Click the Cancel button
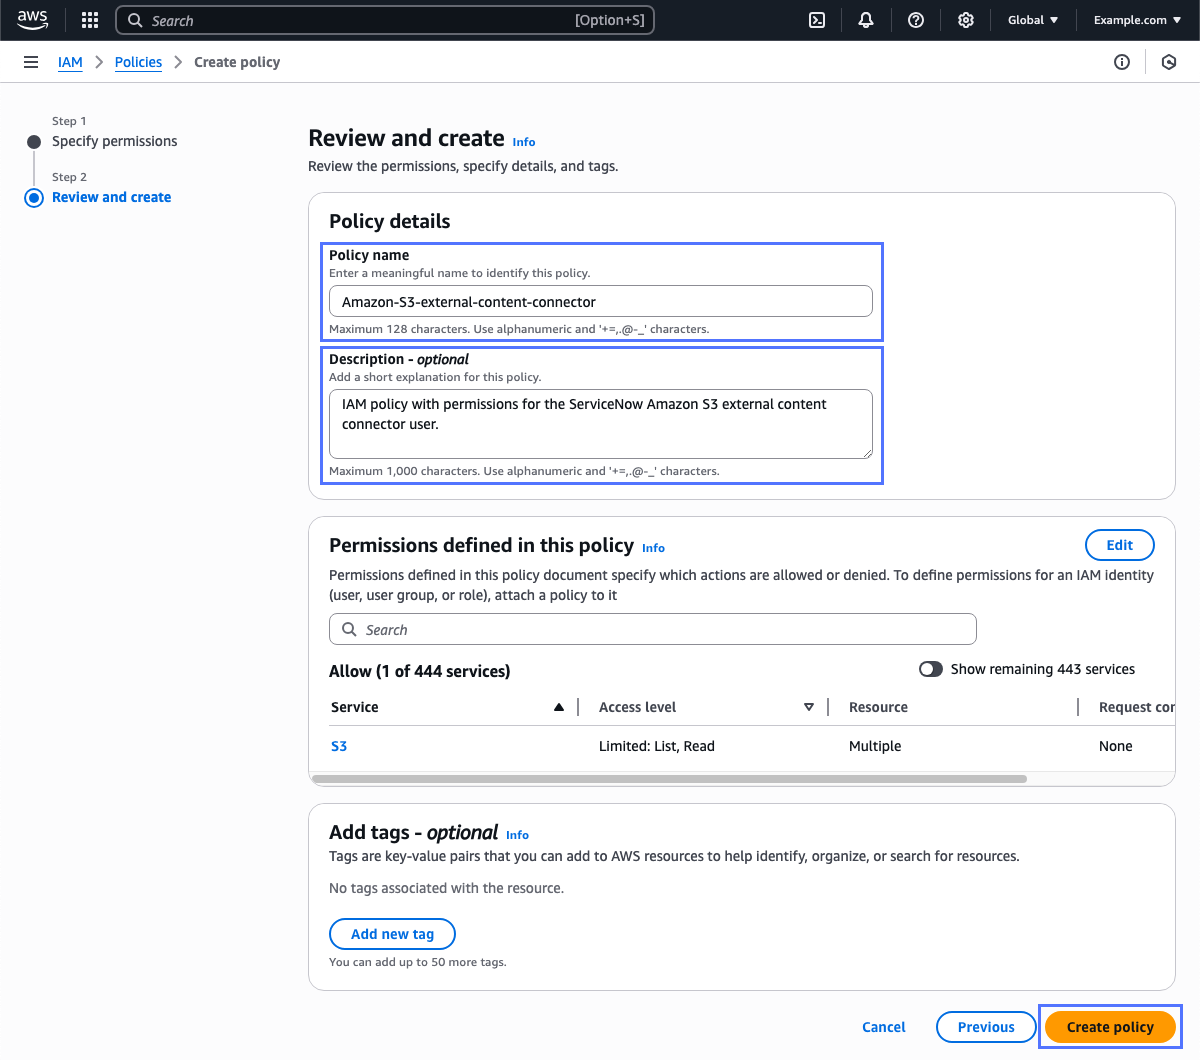This screenshot has width=1200, height=1060. 884,1027
